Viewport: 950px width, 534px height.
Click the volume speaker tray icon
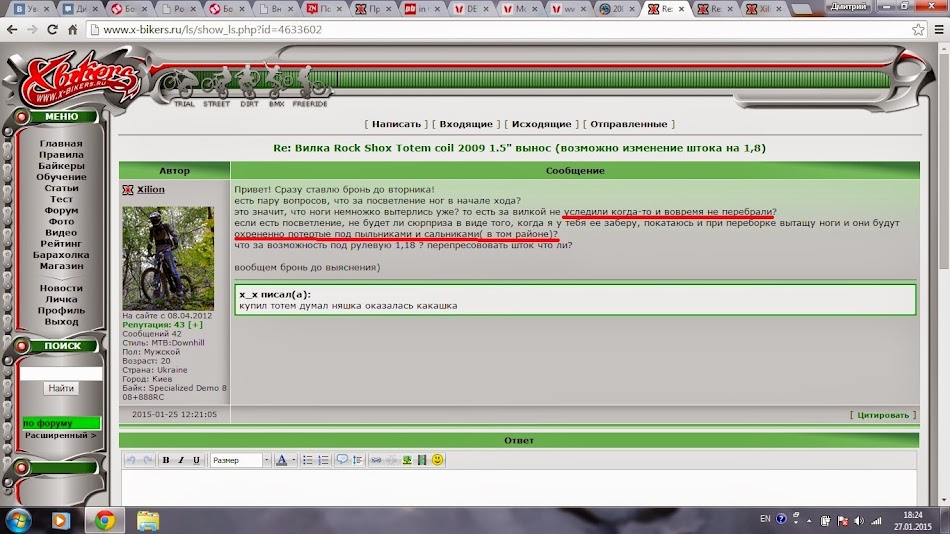[x=859, y=521]
